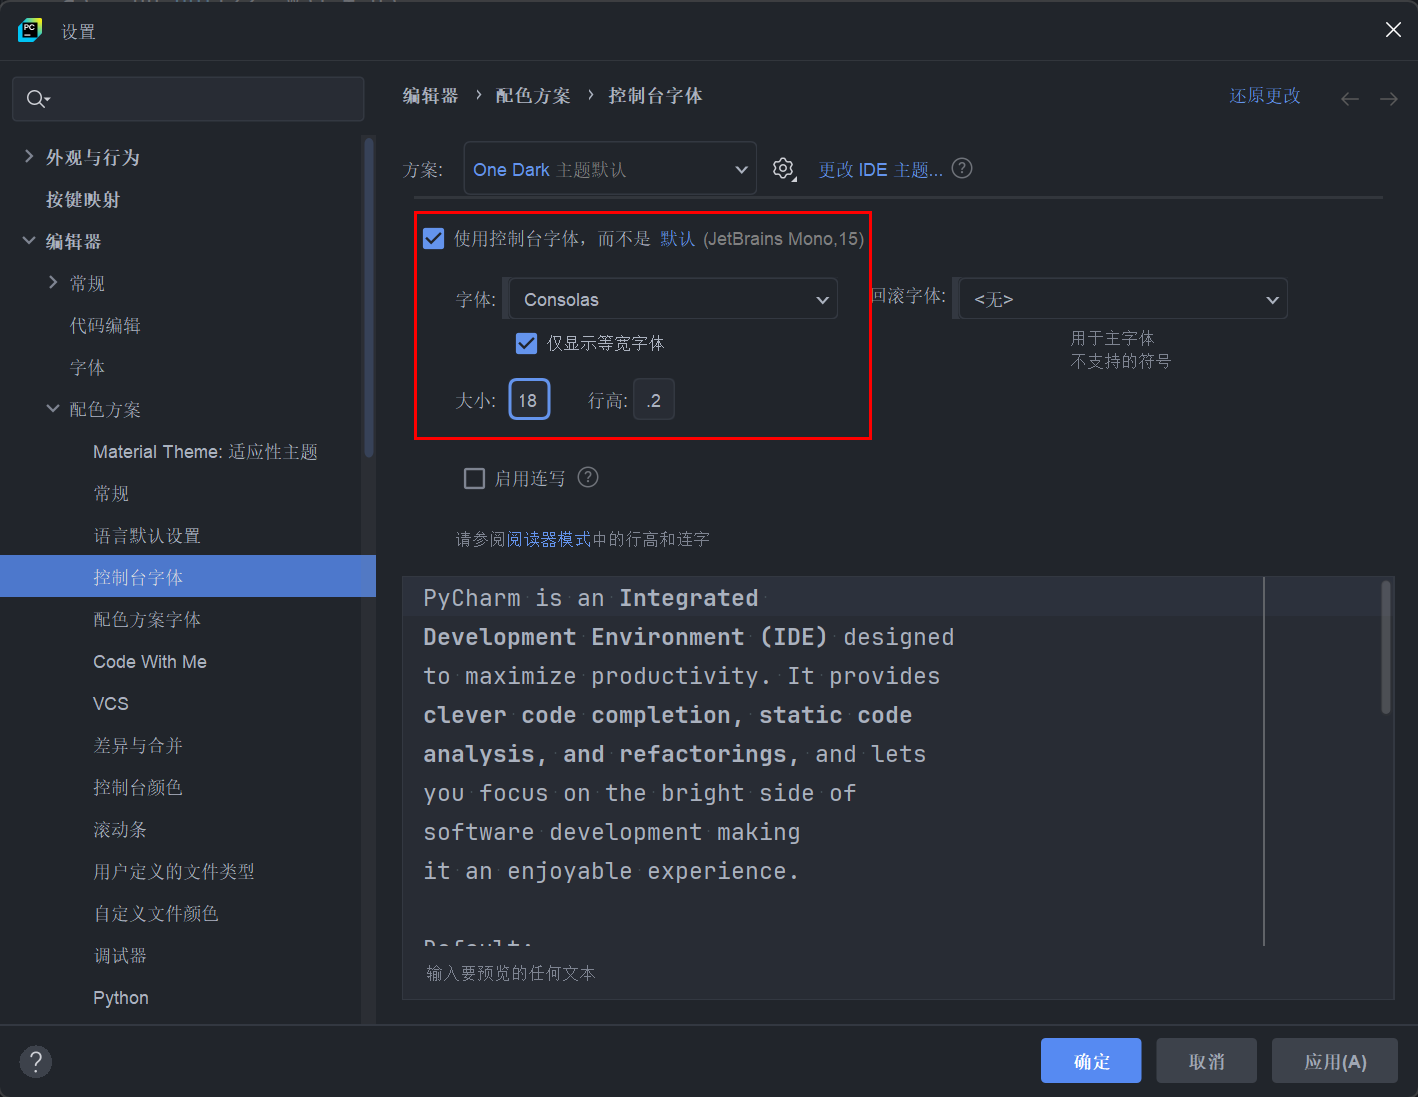The width and height of the screenshot is (1418, 1097).
Task: Select 用户定义的文件类型 tree item
Action: pyautogui.click(x=174, y=871)
